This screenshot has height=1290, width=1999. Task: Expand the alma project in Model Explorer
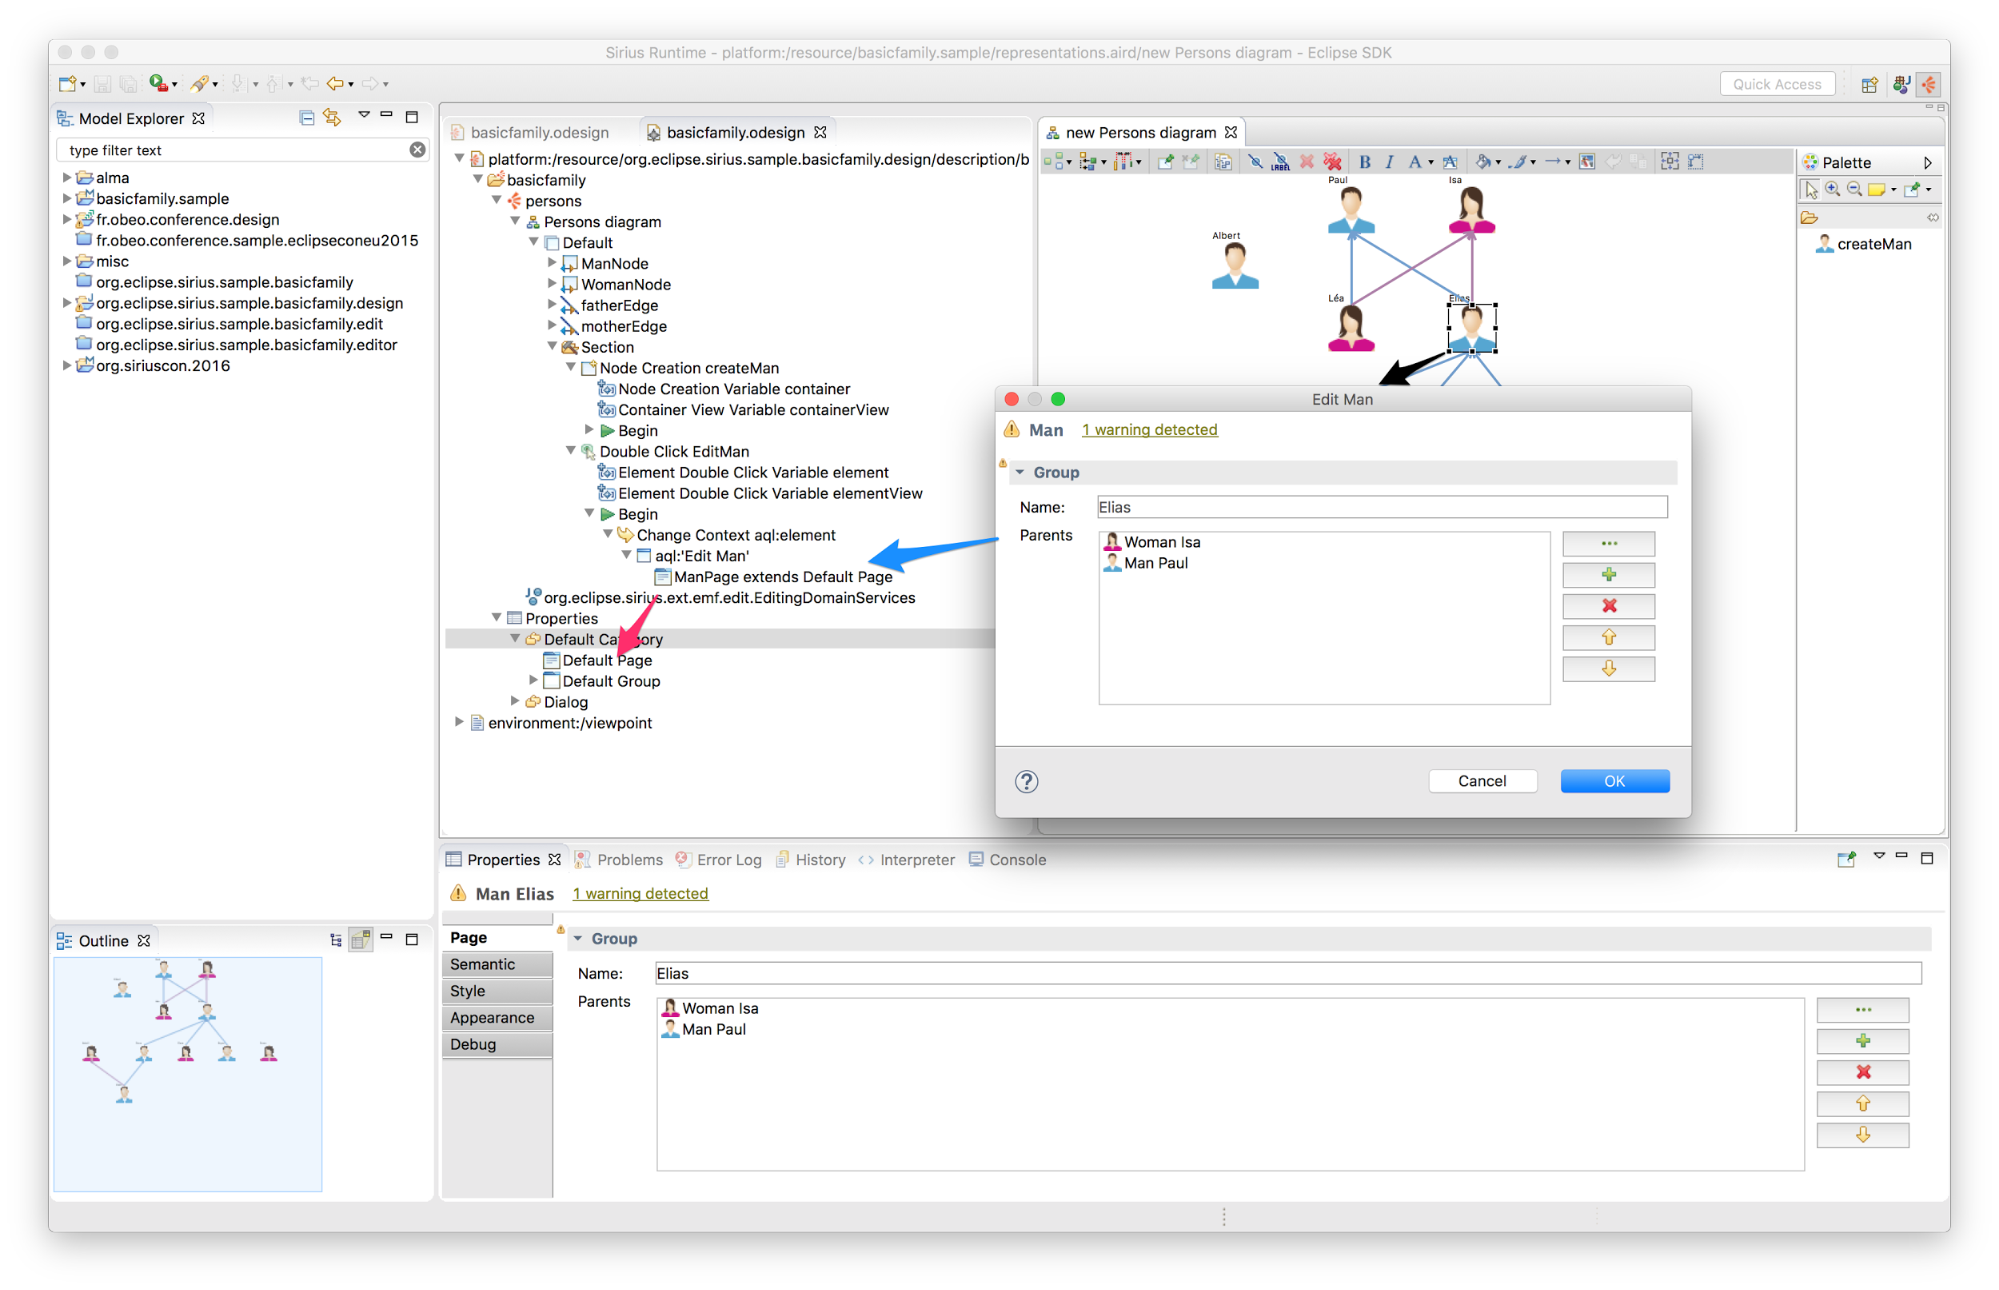coord(67,177)
